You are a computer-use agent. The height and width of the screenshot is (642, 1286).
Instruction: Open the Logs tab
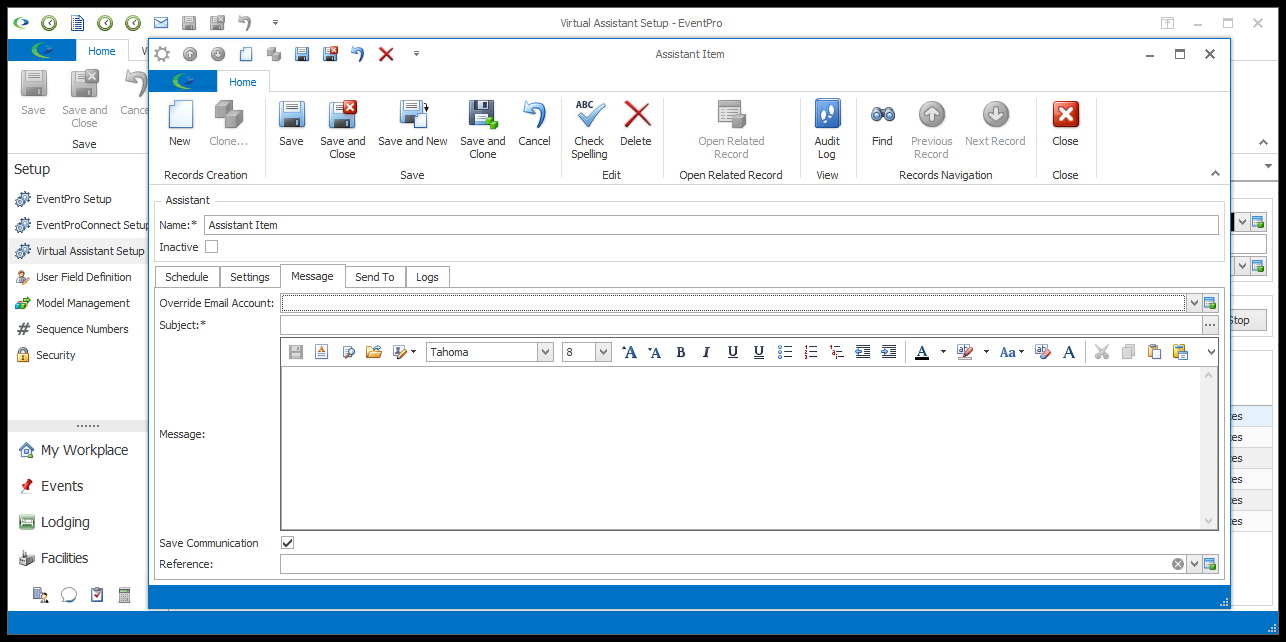click(427, 277)
